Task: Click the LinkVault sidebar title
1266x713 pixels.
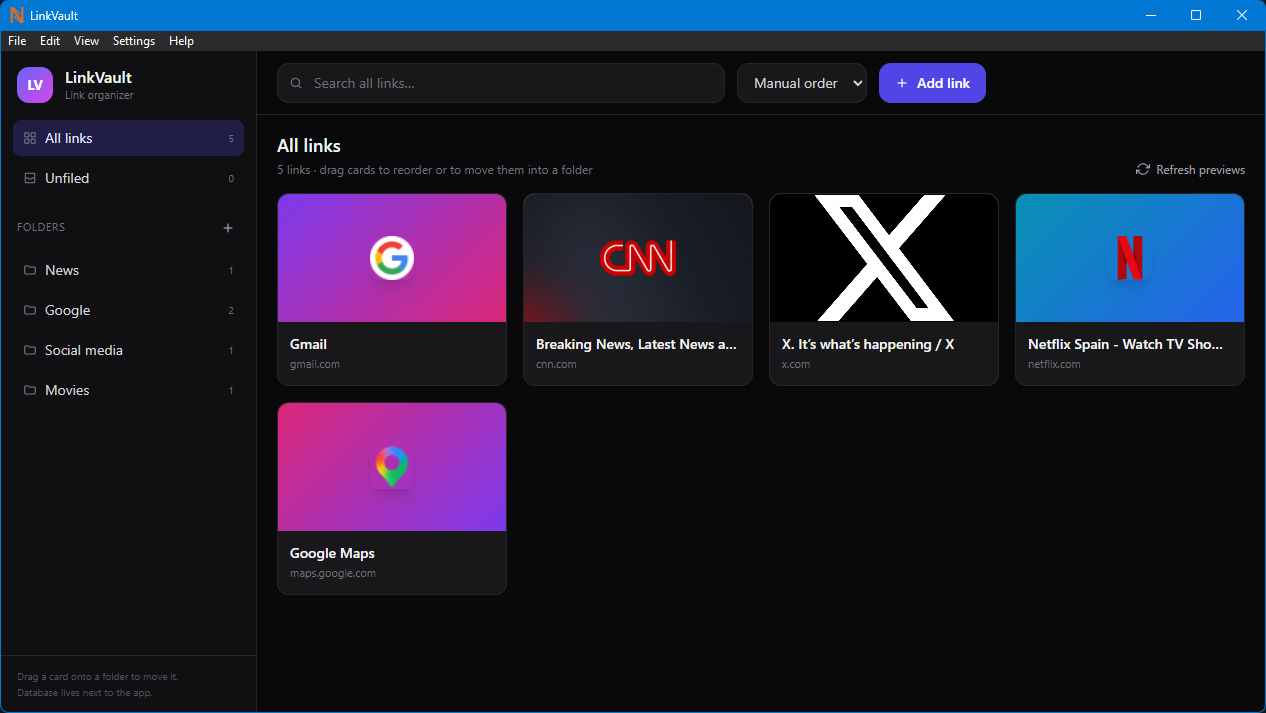Action: 98,77
